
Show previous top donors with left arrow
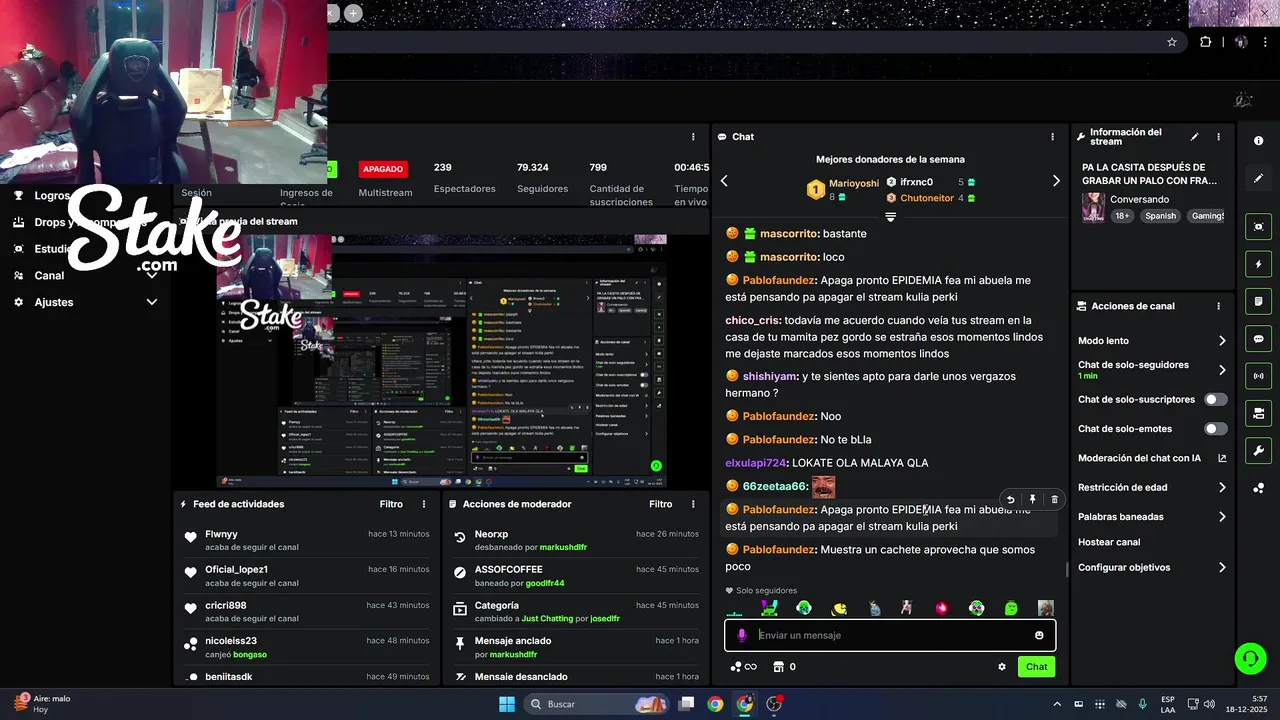tap(724, 181)
